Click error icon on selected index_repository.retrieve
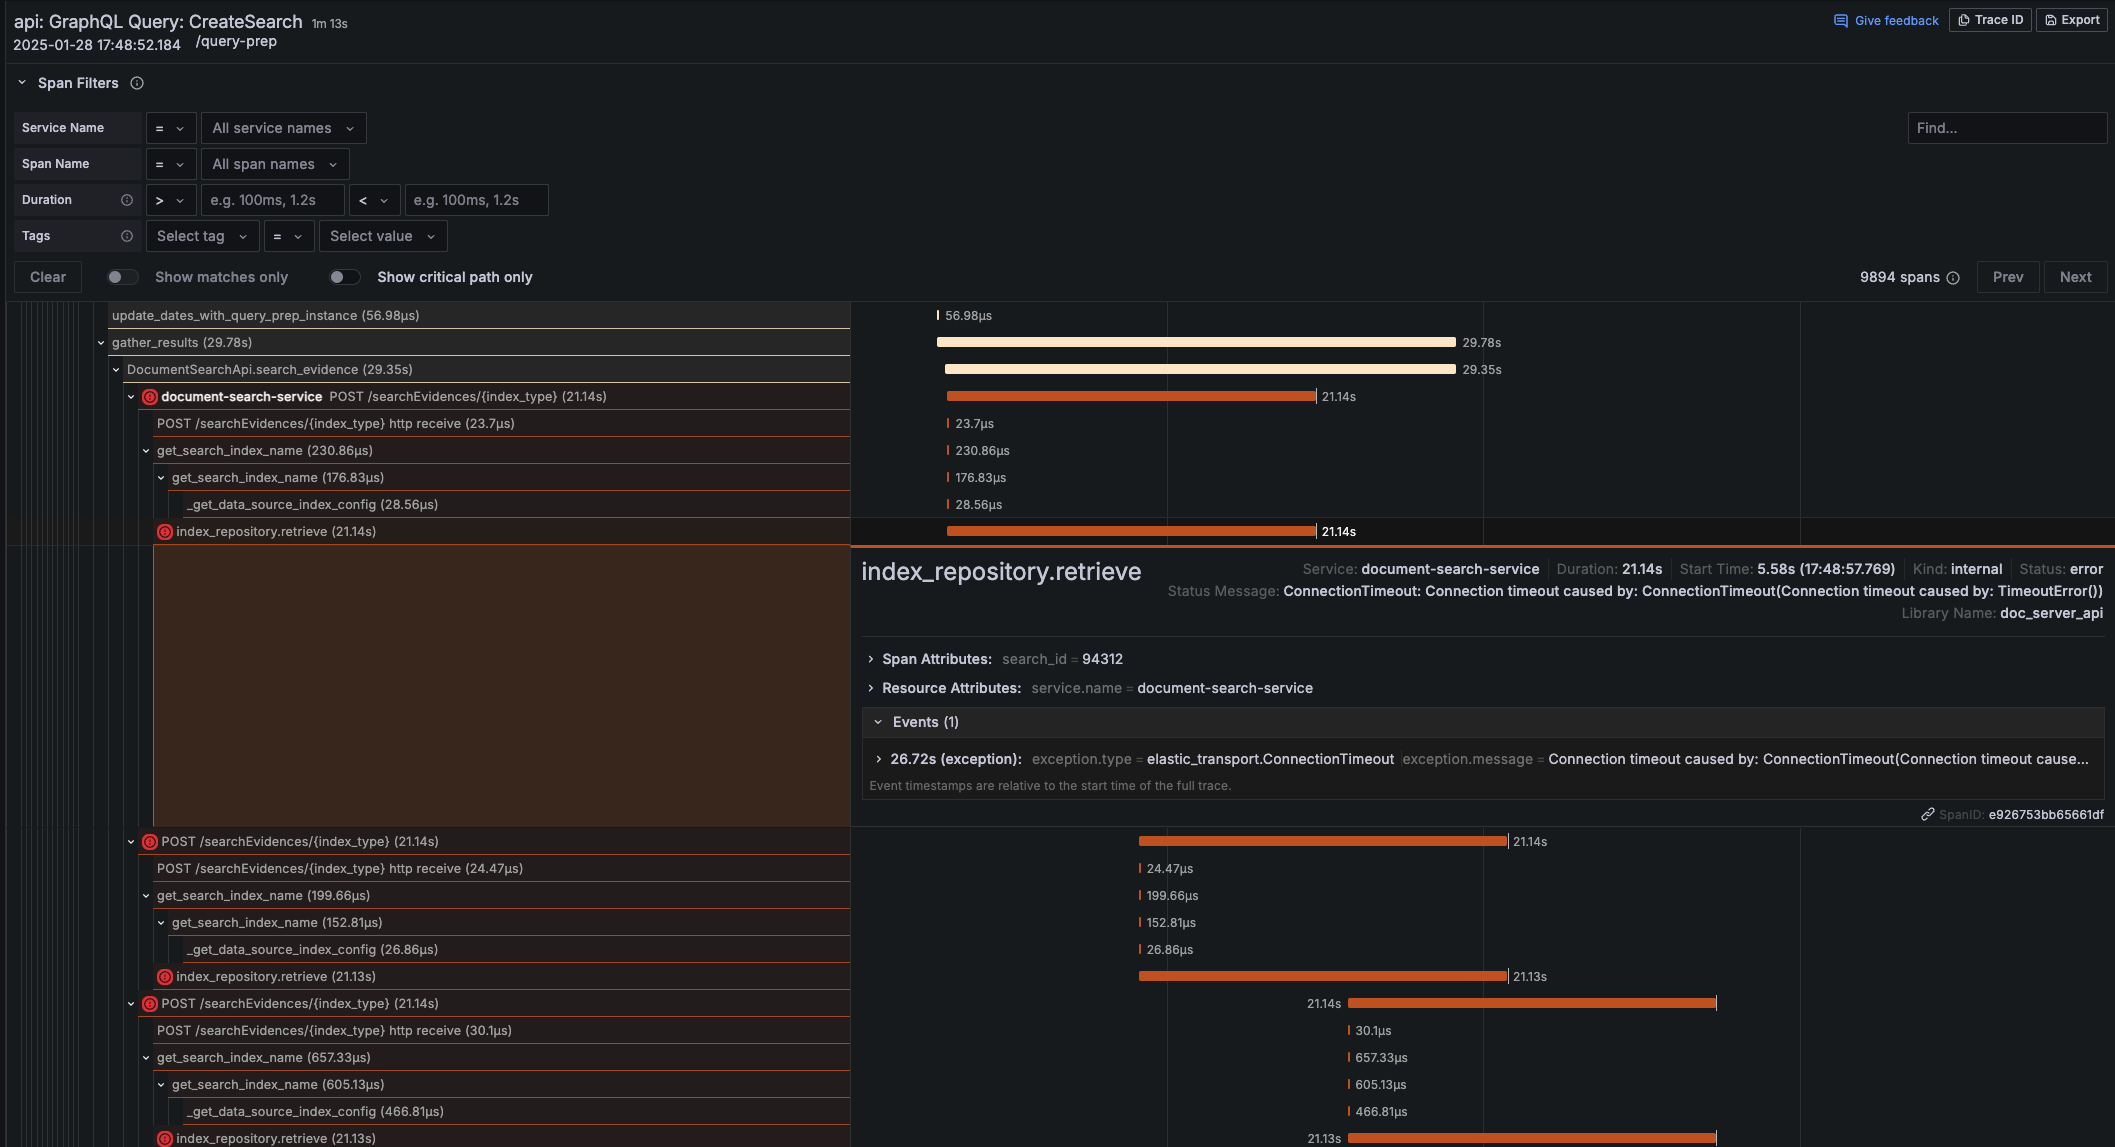The width and height of the screenshot is (2115, 1147). 165,532
